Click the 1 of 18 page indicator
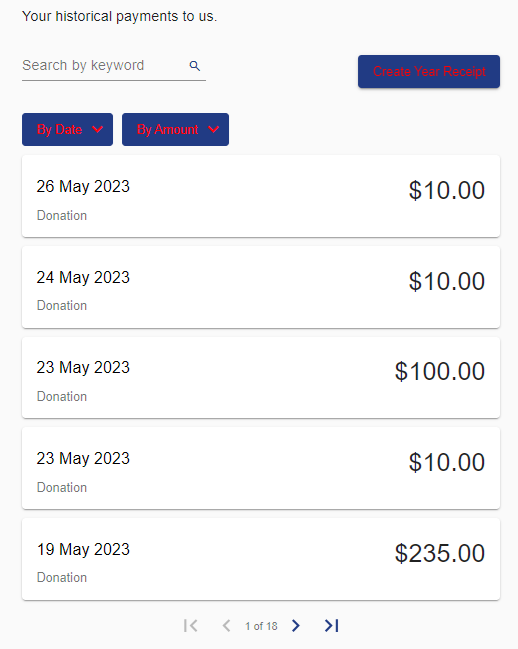Image resolution: width=518 pixels, height=649 pixels. pos(261,626)
